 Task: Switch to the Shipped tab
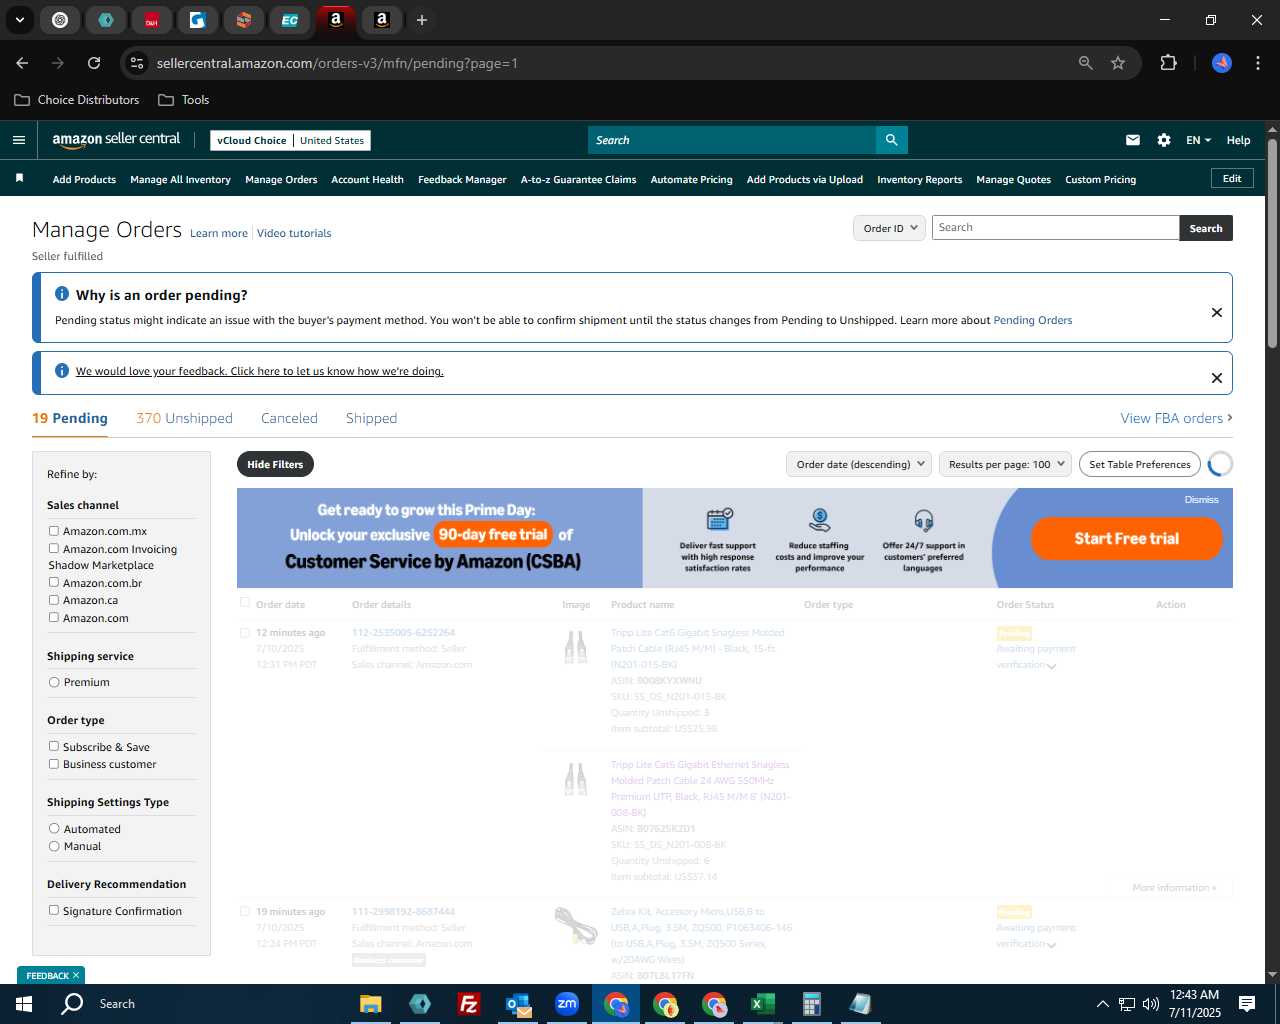371,418
